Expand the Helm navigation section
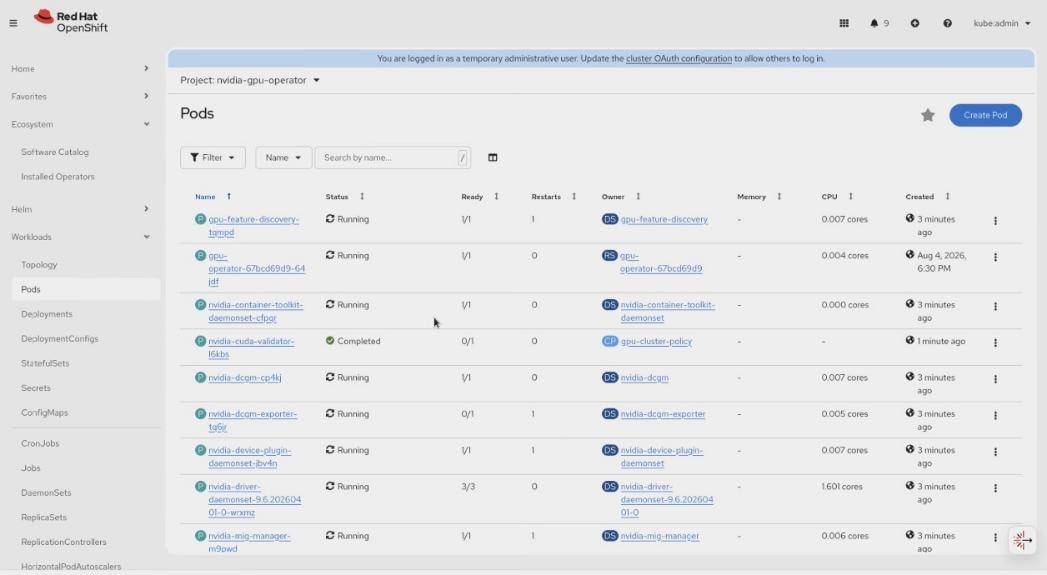The image size is (1047, 575). (x=80, y=209)
